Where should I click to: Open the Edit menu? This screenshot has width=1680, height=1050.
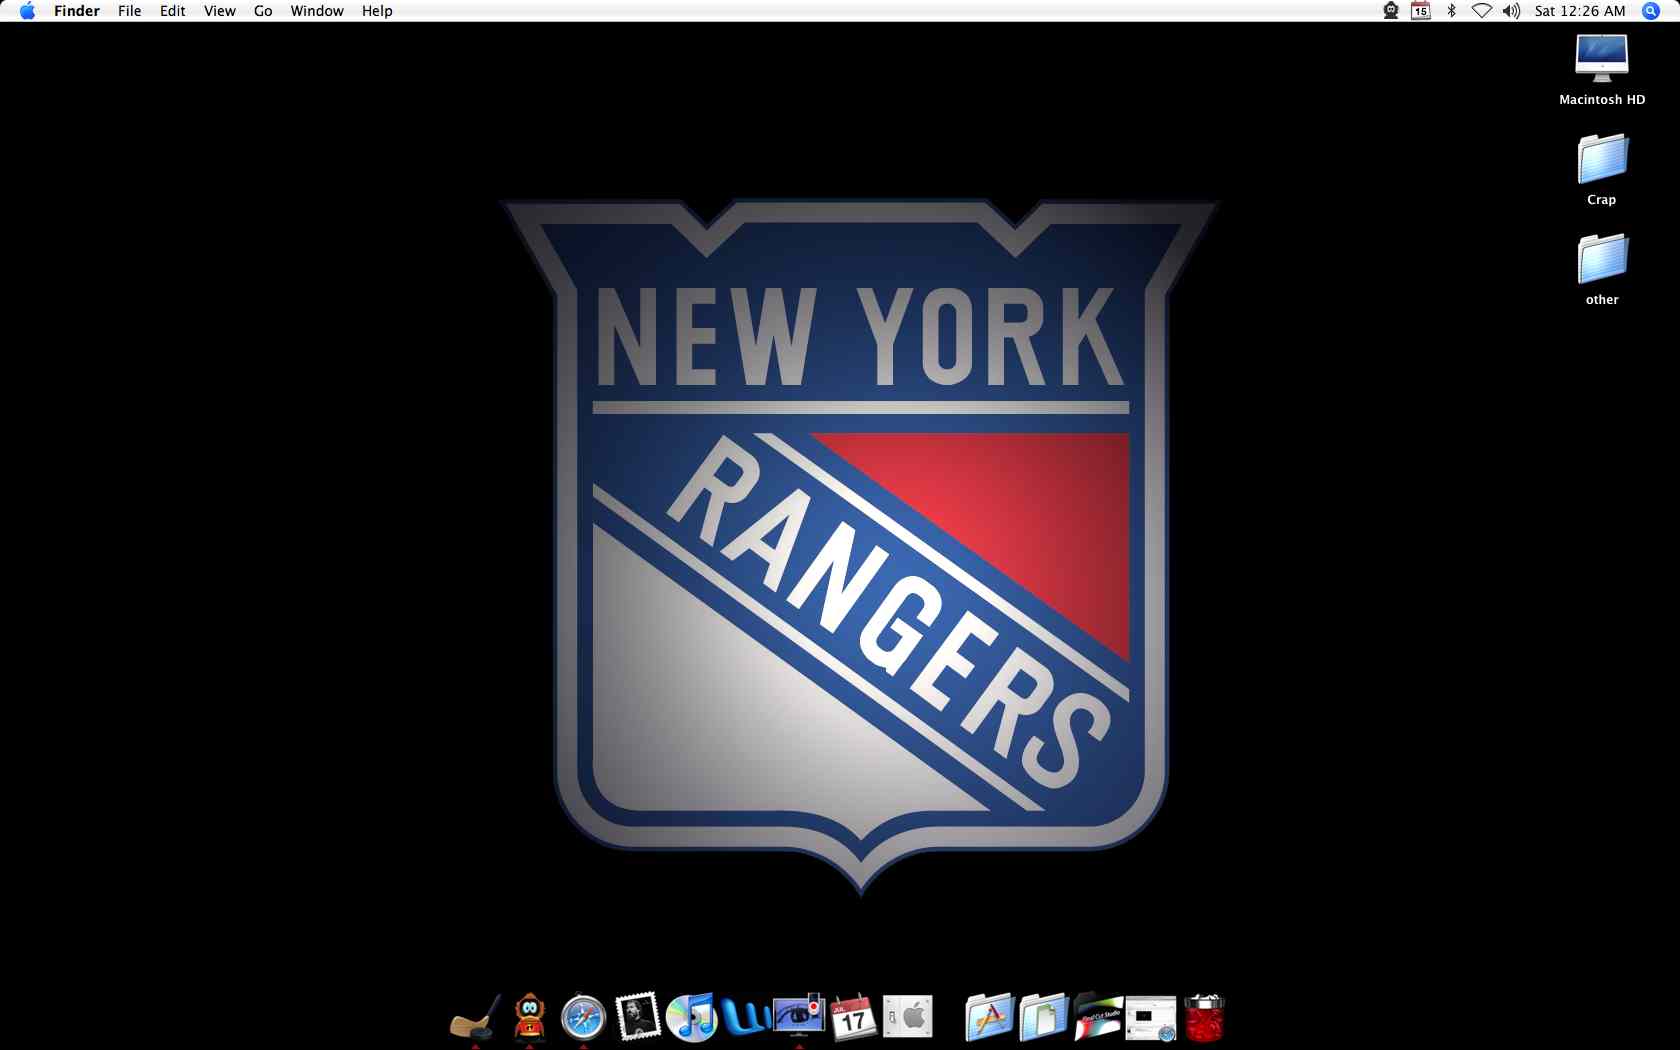(172, 11)
